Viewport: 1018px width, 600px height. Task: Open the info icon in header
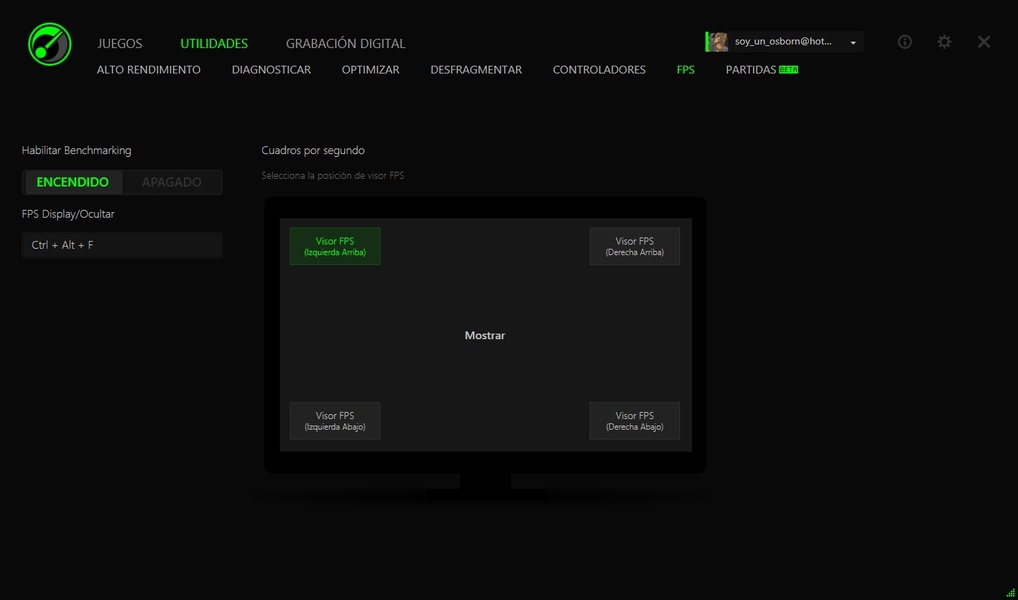904,42
